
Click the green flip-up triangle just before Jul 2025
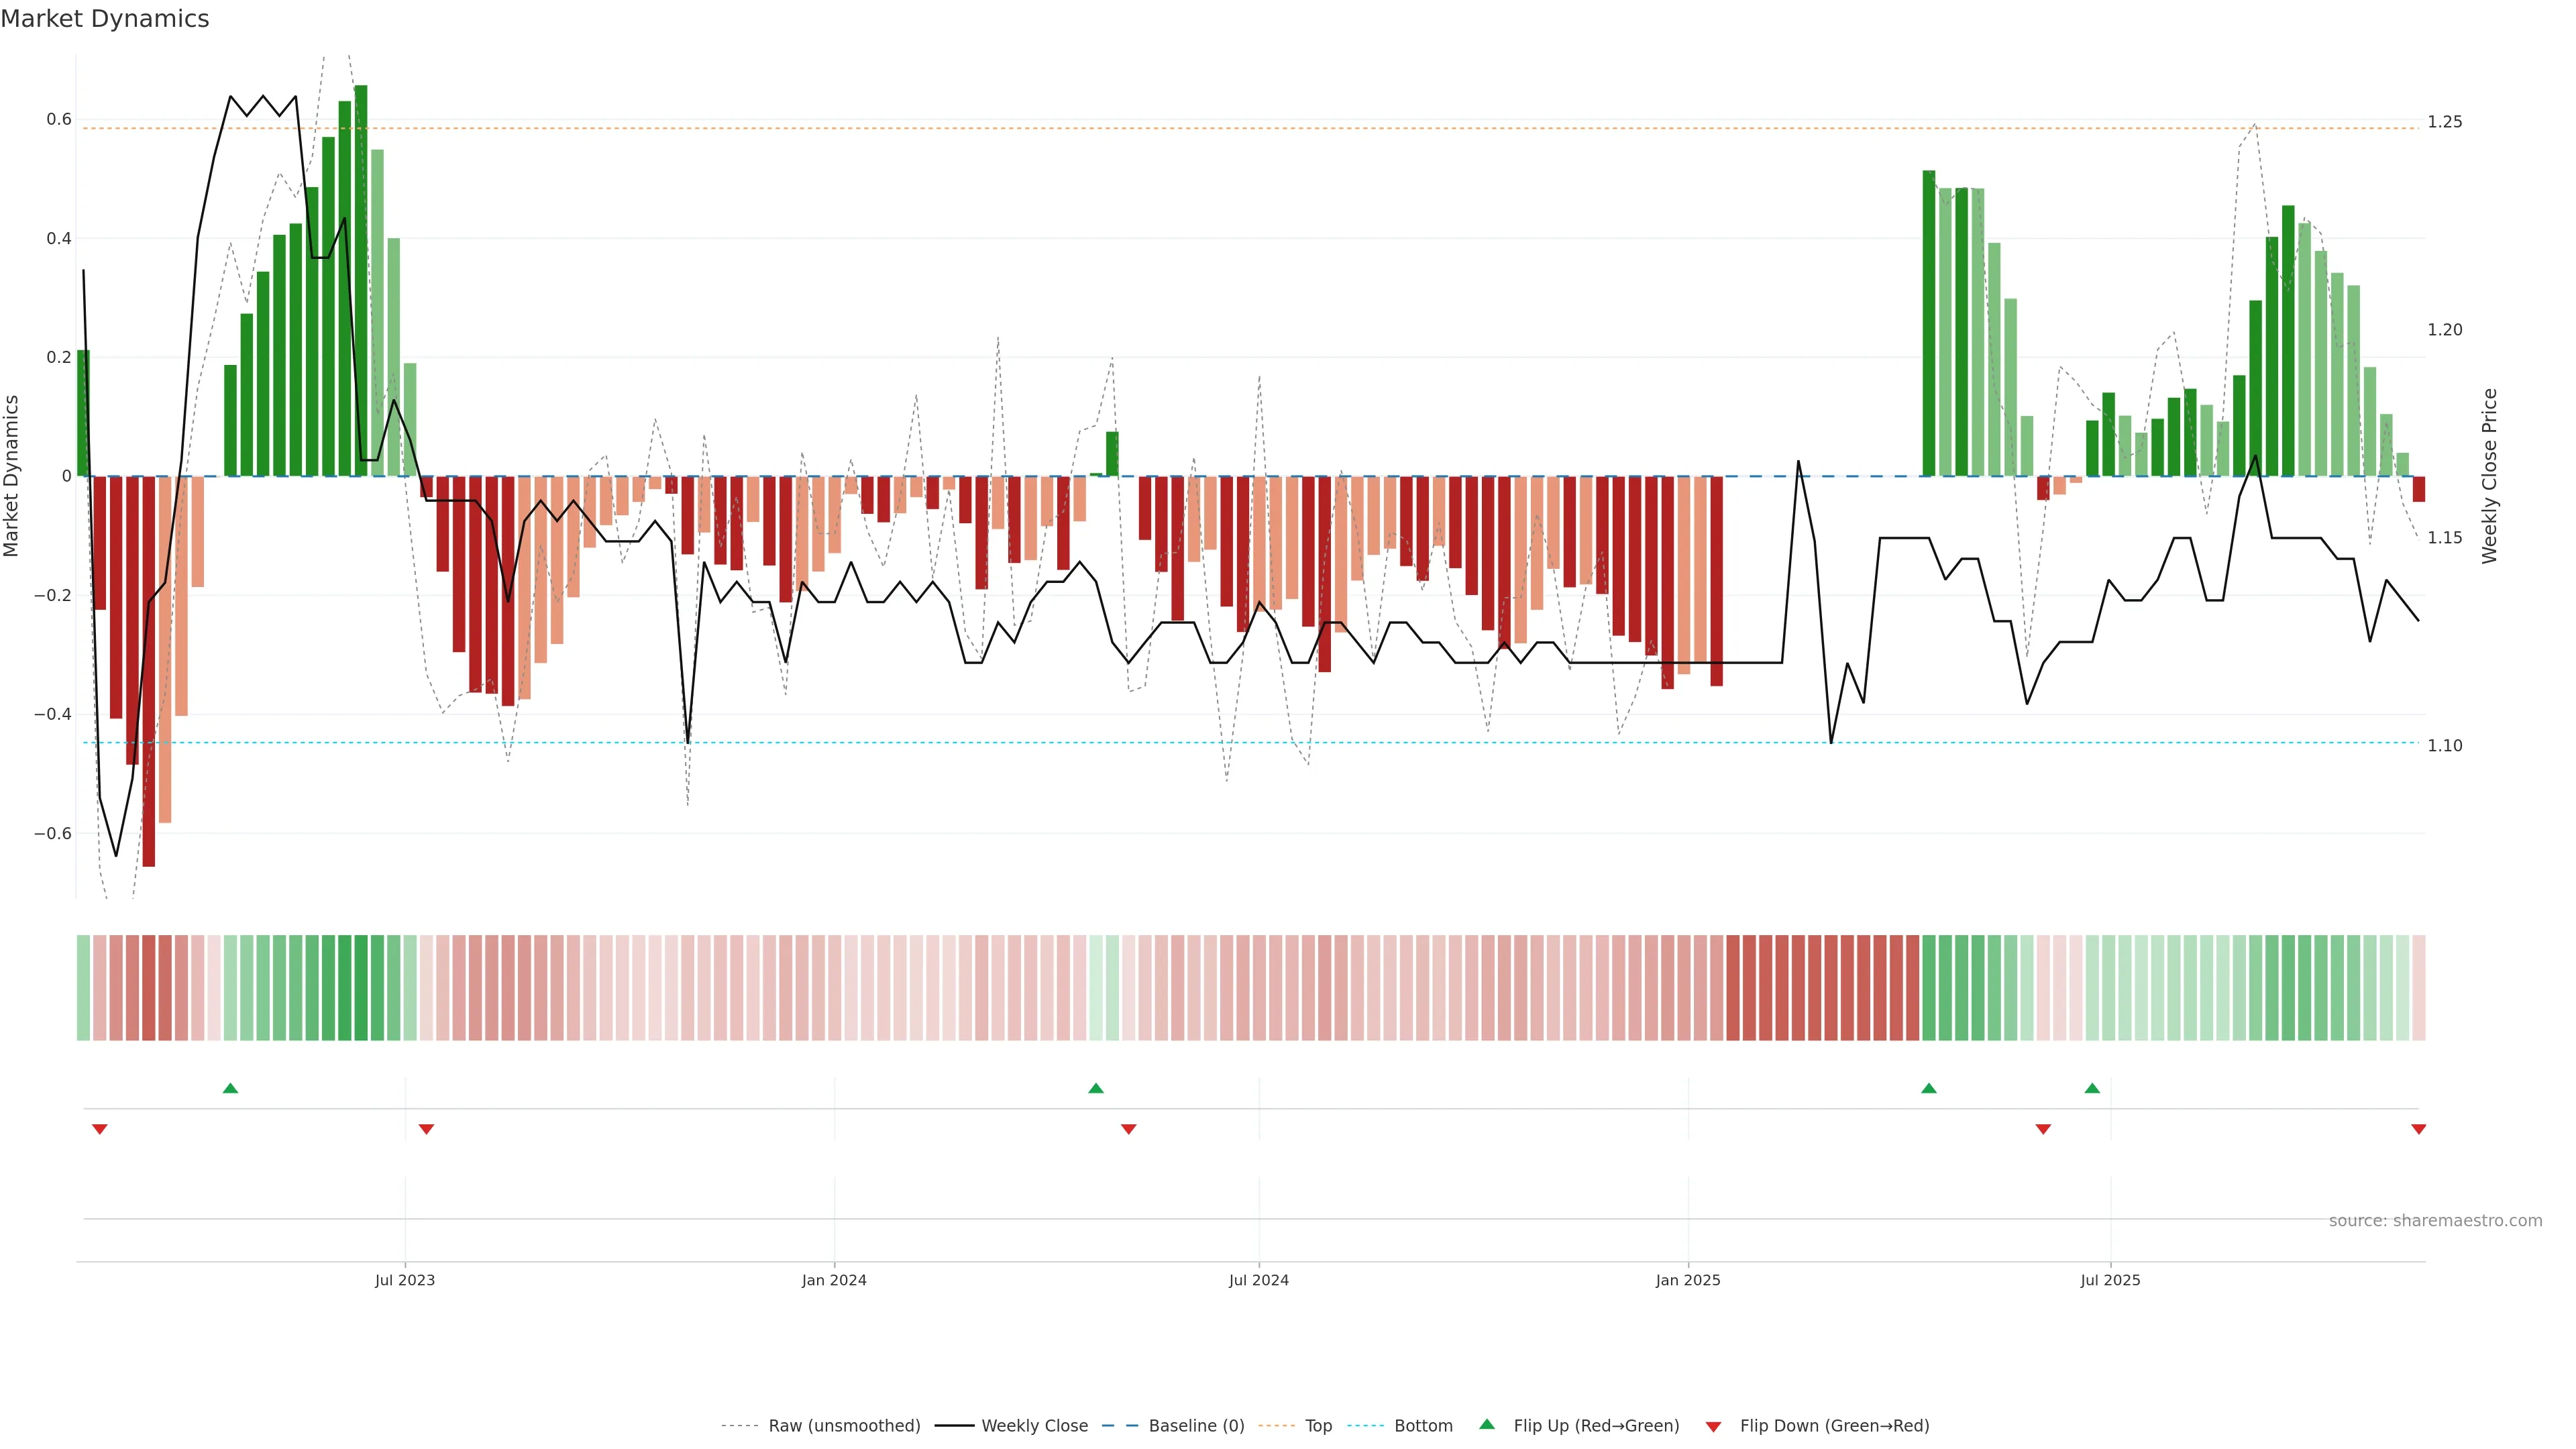click(2092, 1088)
